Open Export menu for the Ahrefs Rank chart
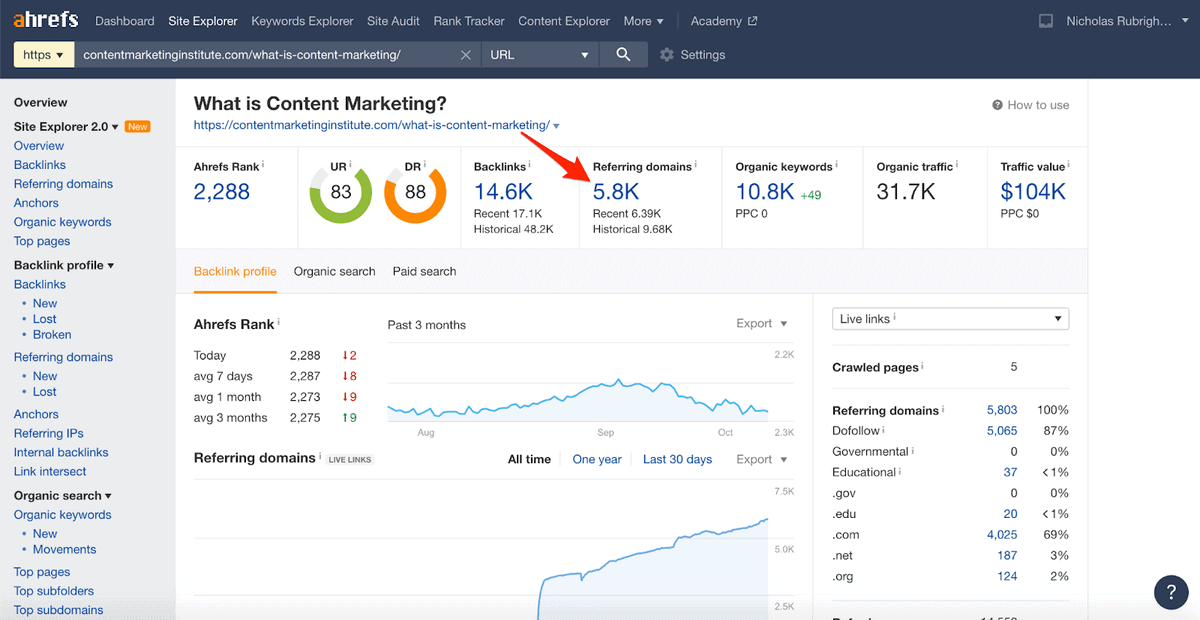Screen dimensions: 1200x620 click(762, 324)
